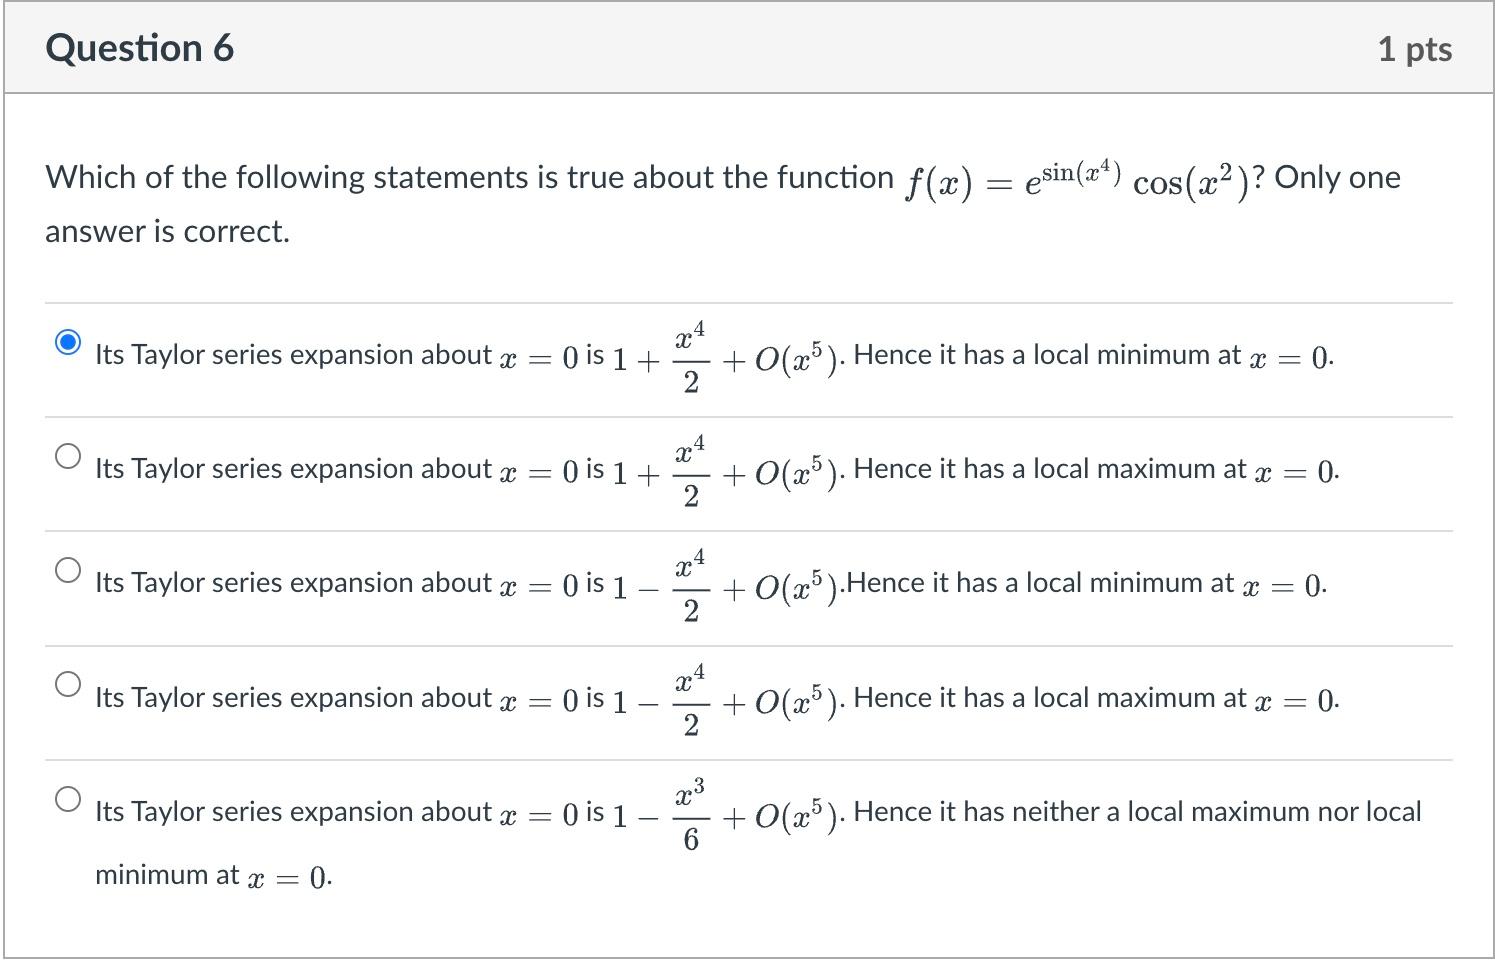The width and height of the screenshot is (1495, 963).
Task: Pick the last option with x³/6 expansion
Action: (x=67, y=800)
